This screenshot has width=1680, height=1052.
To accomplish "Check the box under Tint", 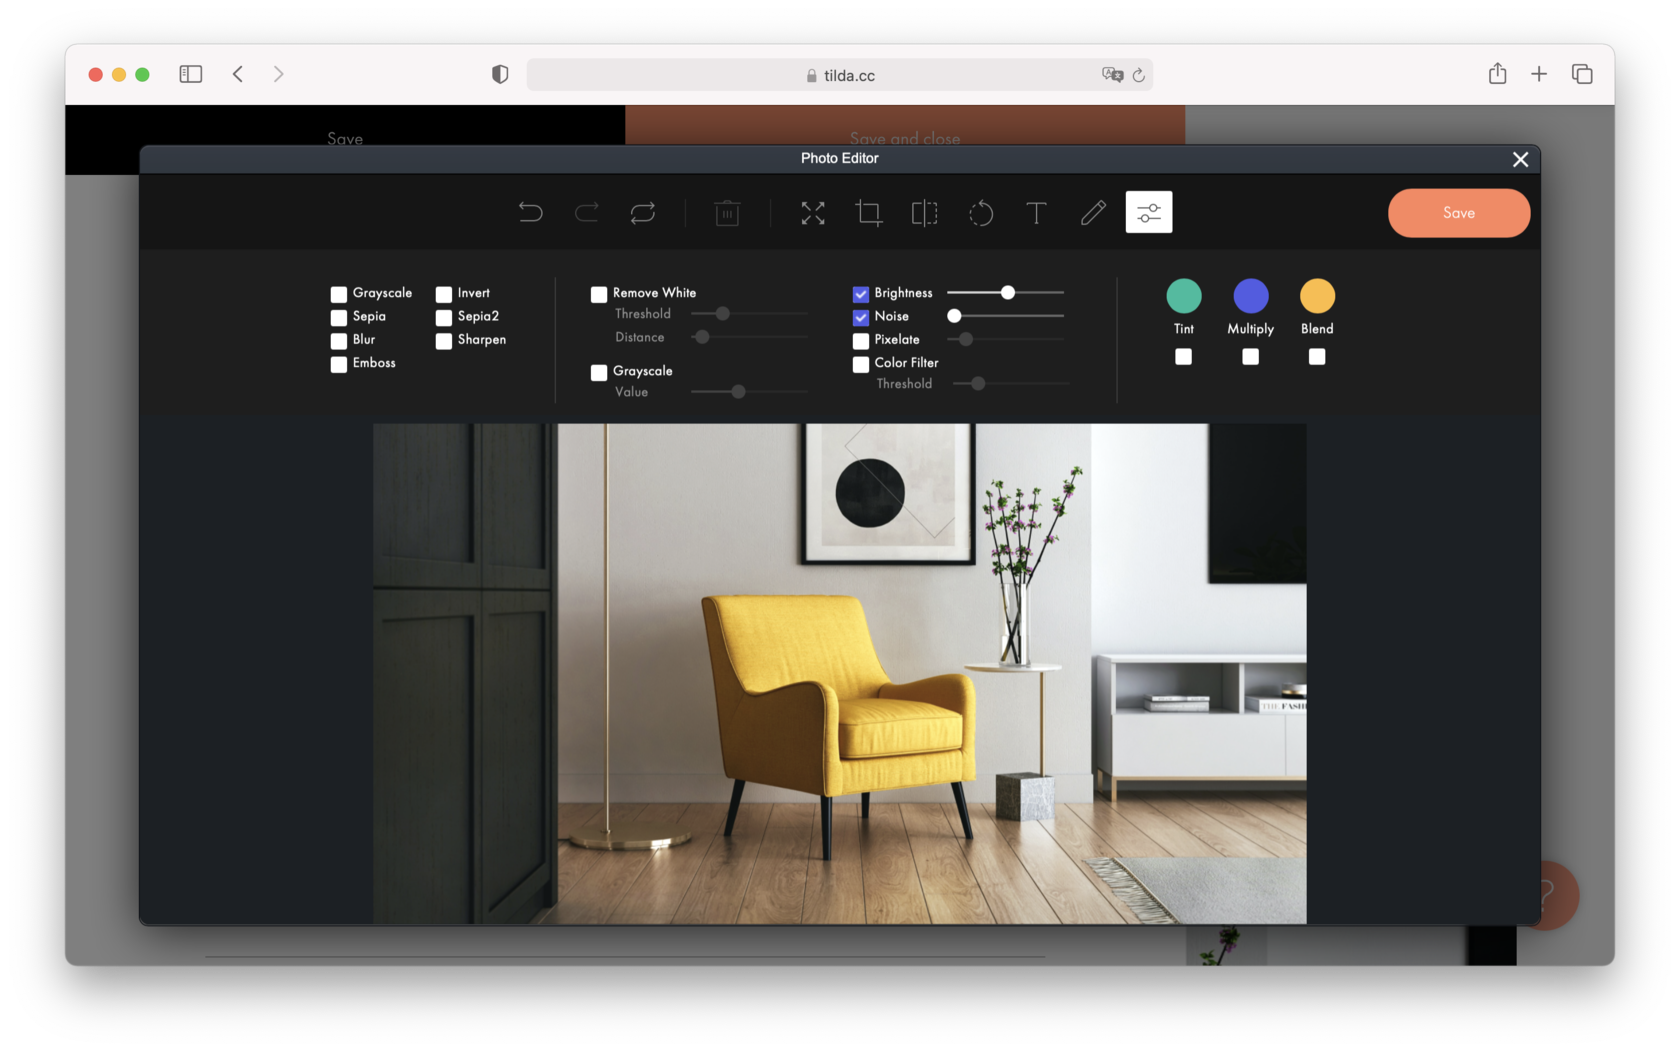I will 1184,357.
